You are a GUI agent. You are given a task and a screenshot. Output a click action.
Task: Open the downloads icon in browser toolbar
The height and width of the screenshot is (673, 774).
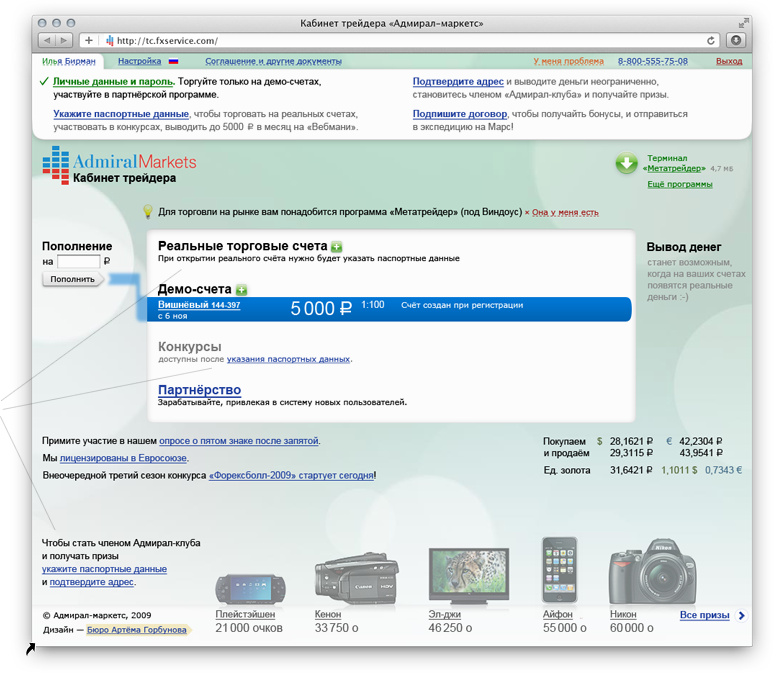[736, 40]
